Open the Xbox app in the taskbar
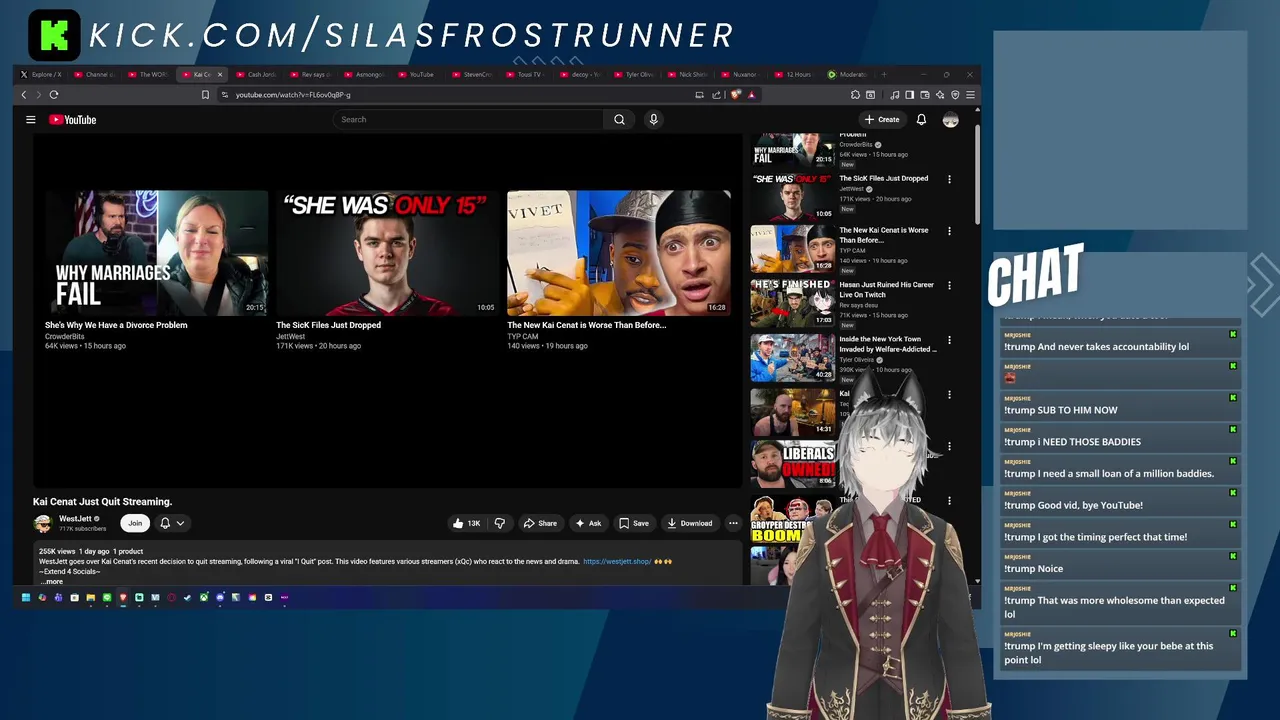The height and width of the screenshot is (720, 1280). [204, 598]
